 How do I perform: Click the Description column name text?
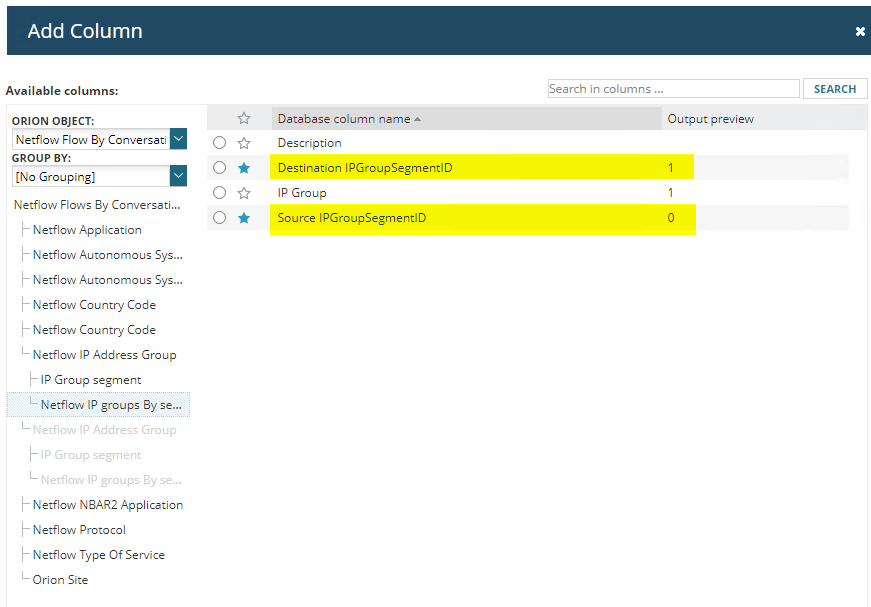[309, 143]
